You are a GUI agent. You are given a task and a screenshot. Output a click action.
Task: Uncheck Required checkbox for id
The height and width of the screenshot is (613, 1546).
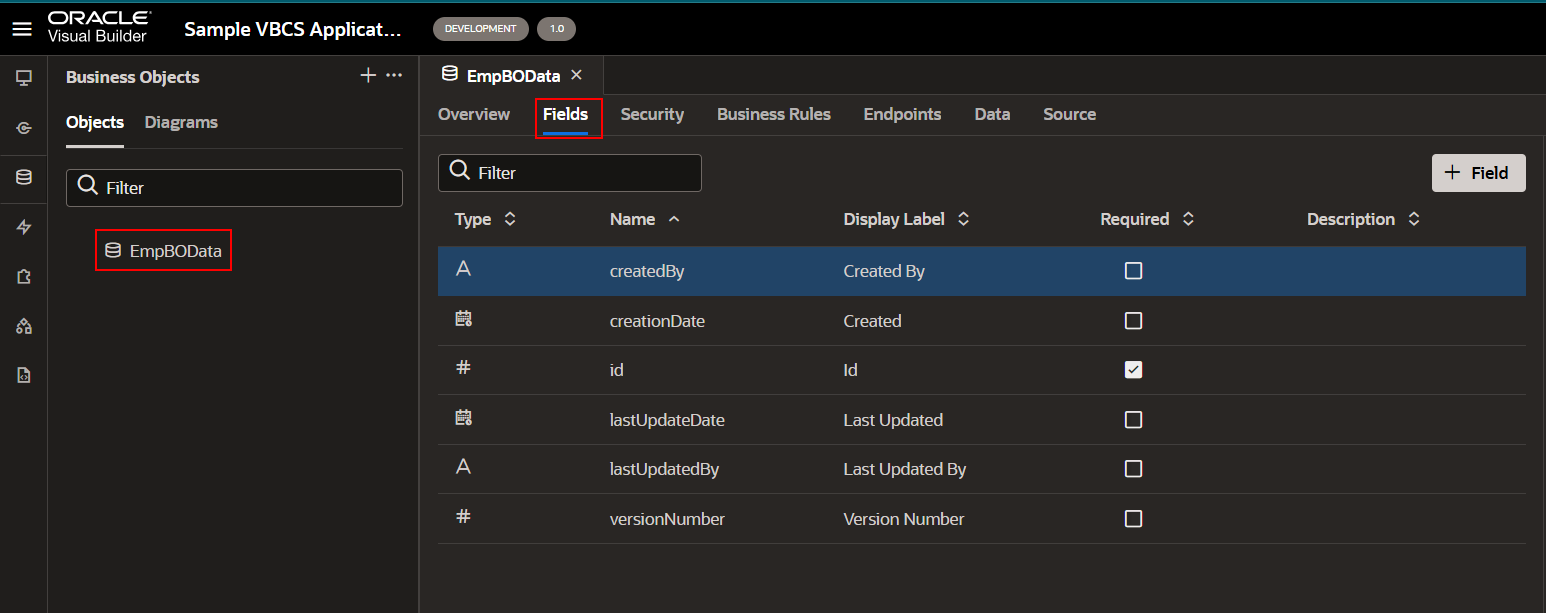pyautogui.click(x=1133, y=370)
